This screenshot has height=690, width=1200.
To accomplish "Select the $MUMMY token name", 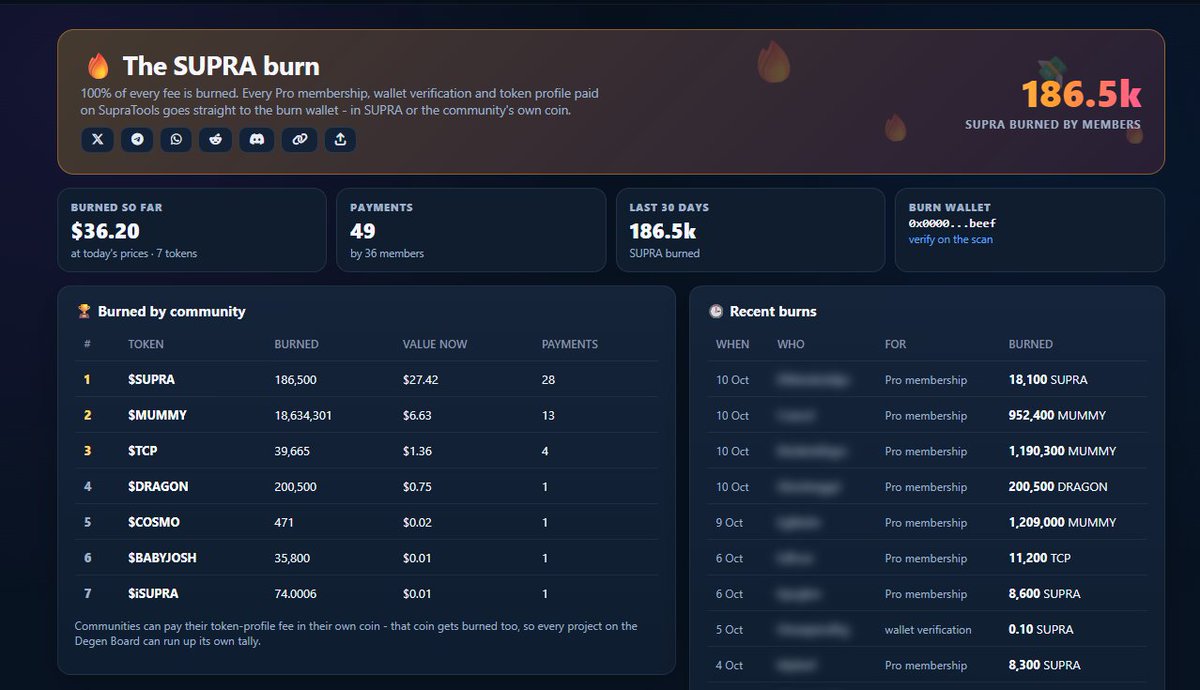I will [158, 415].
